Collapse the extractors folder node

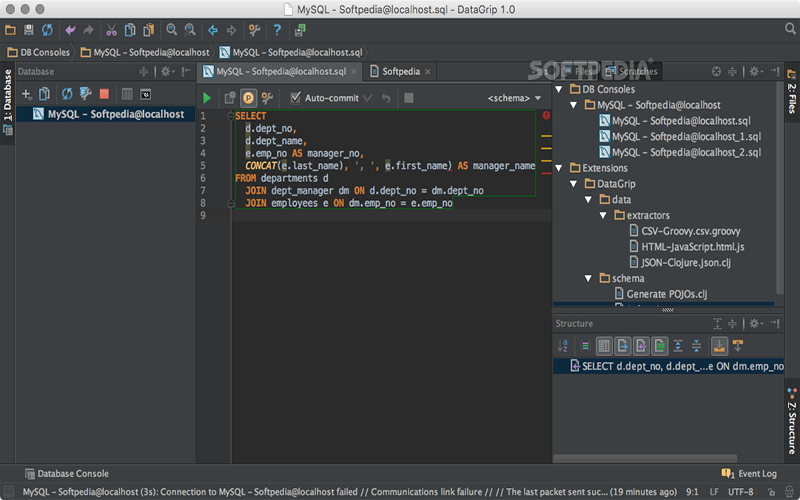pos(603,215)
